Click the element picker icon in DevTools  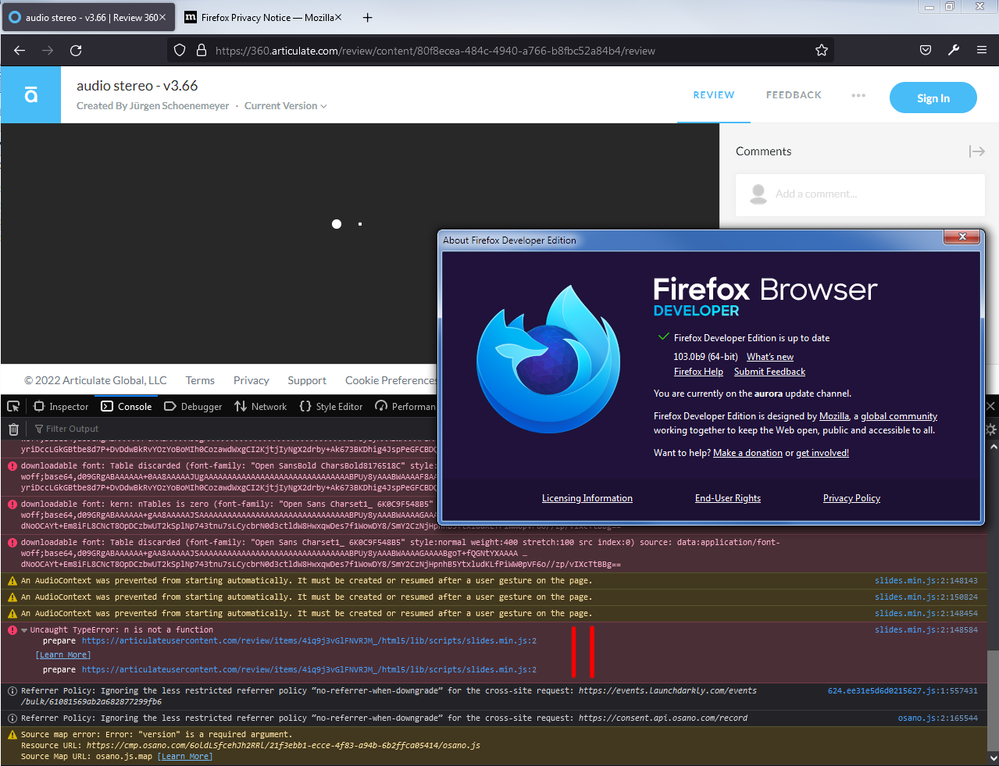(14, 407)
